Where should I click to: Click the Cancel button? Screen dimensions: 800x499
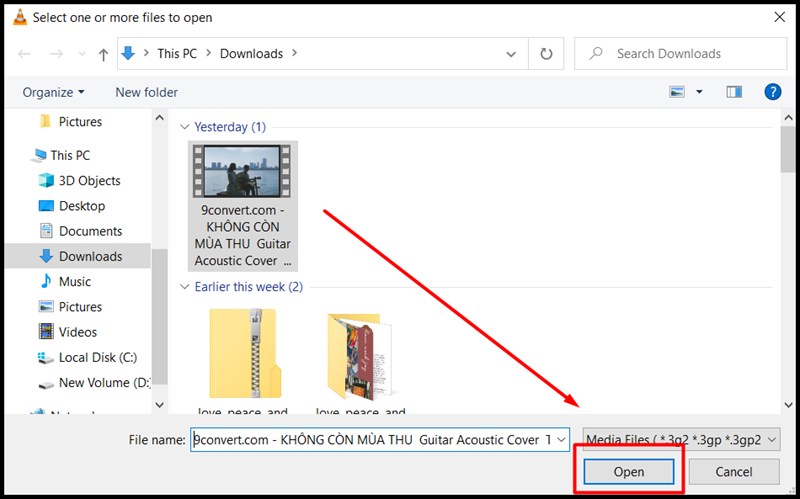pyautogui.click(x=734, y=472)
